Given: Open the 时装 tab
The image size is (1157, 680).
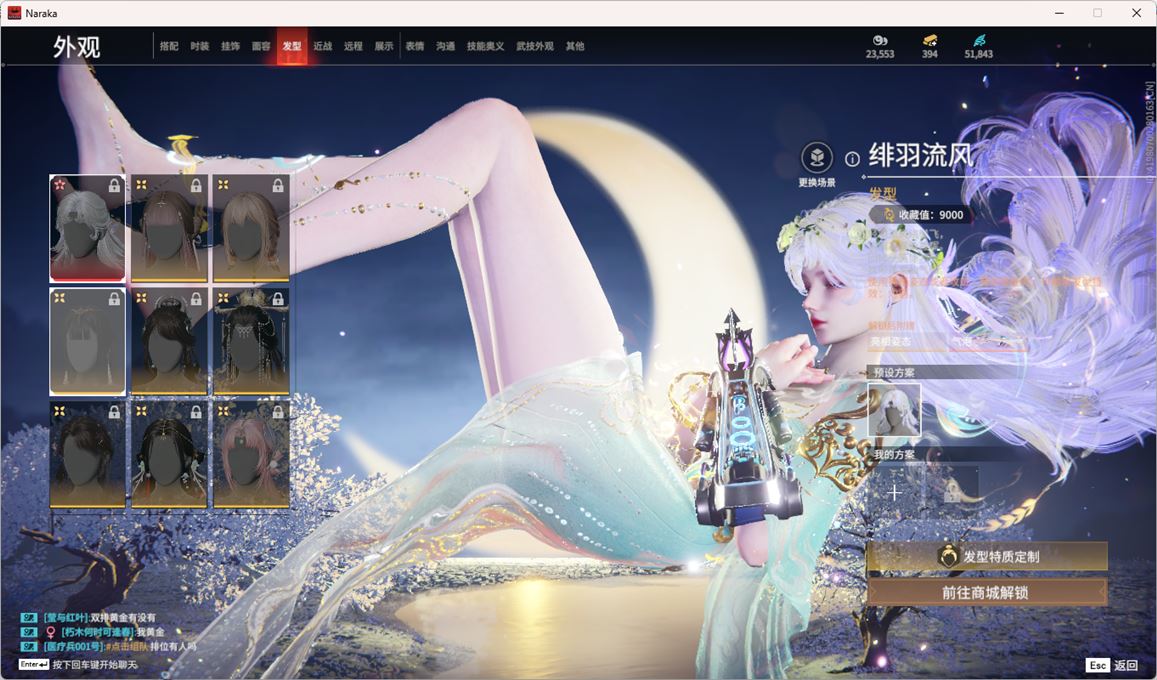Looking at the screenshot, I should point(199,46).
